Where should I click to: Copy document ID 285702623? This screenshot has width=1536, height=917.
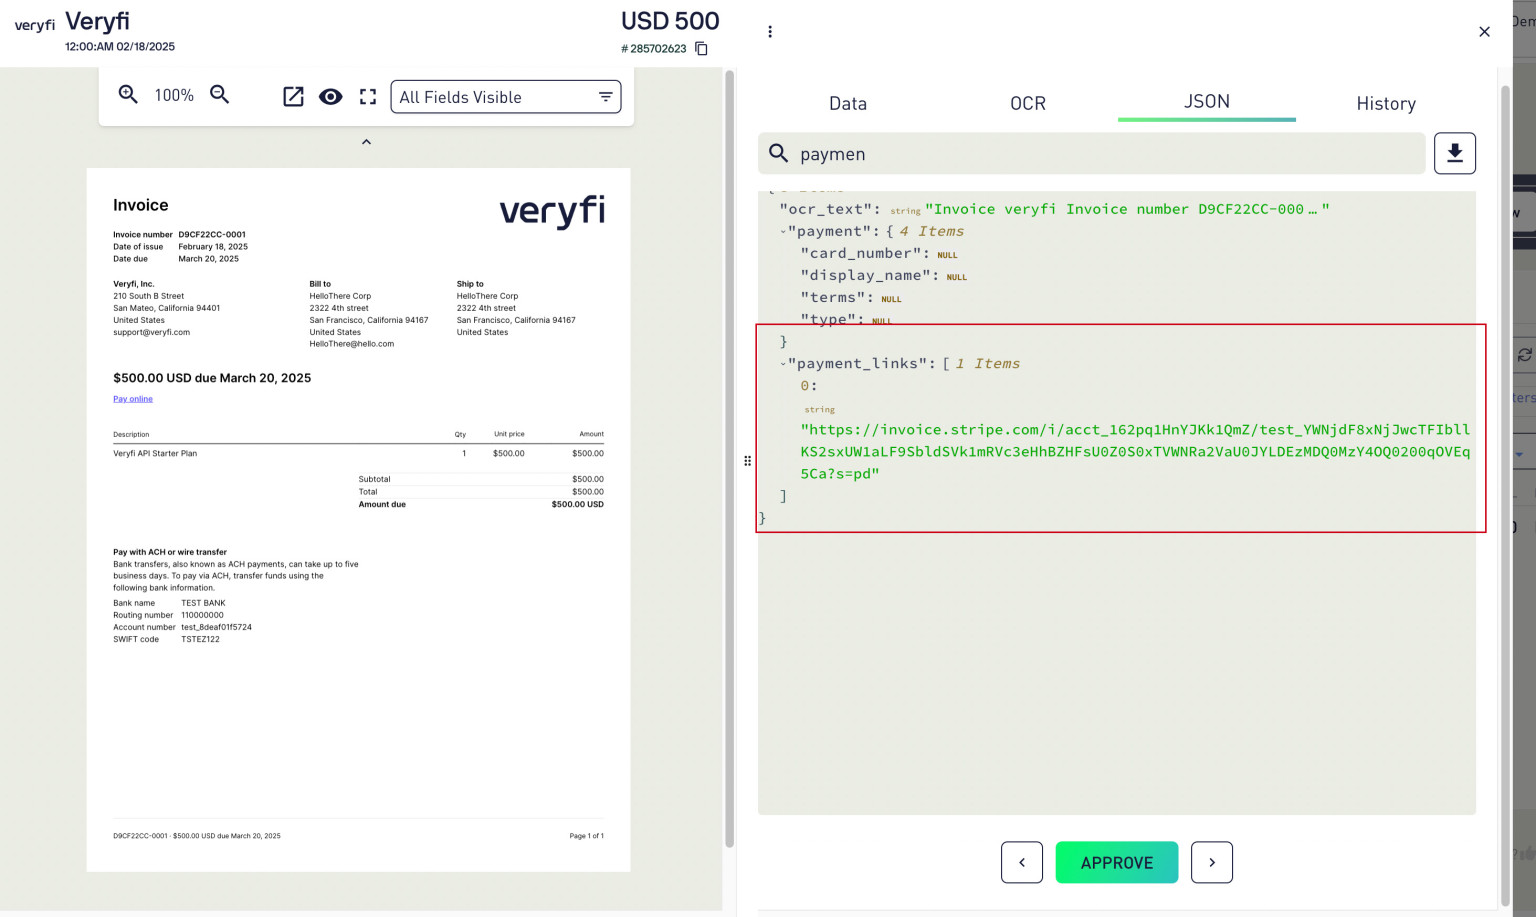point(702,49)
